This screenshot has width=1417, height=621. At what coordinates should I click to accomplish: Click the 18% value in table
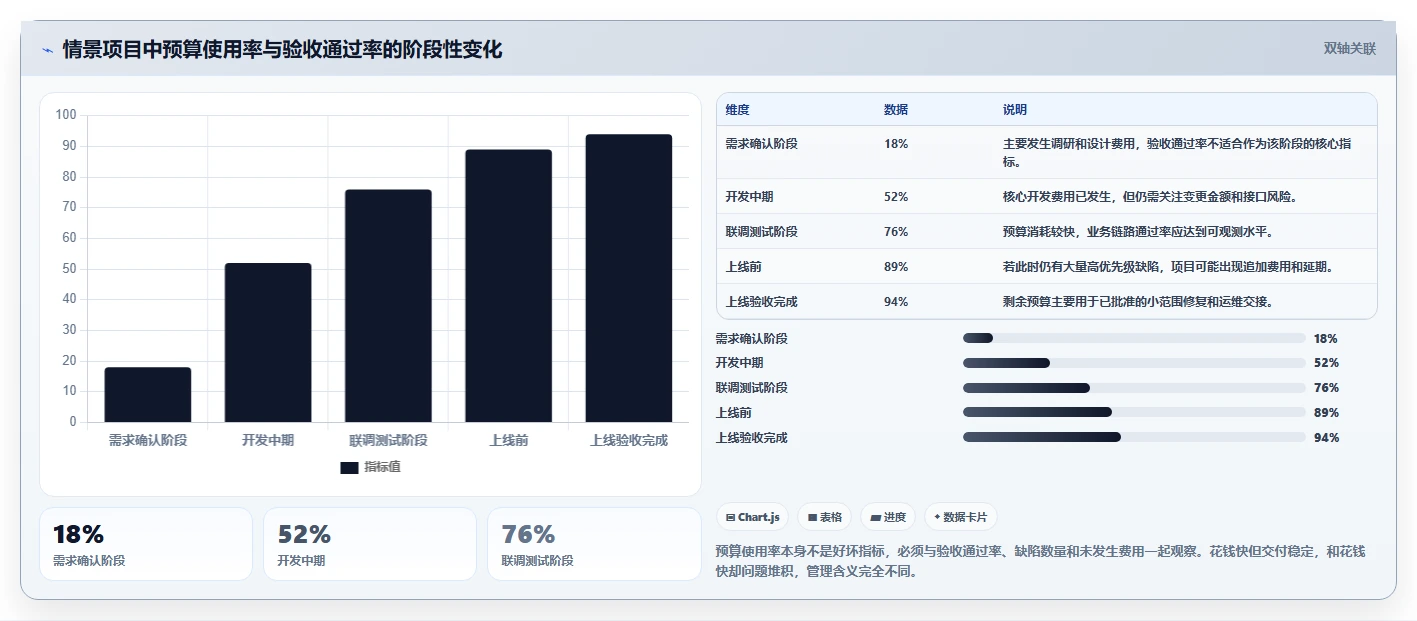896,144
